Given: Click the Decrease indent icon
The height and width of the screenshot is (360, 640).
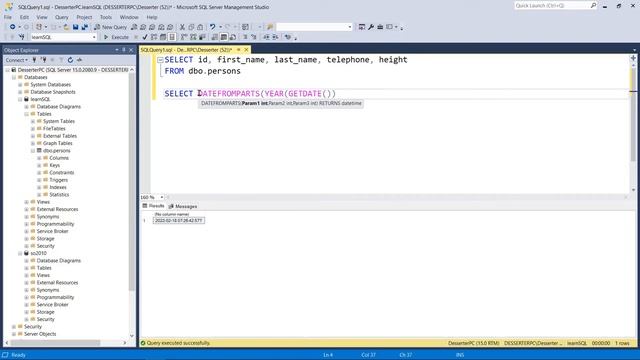Looking at the screenshot, I should 267,37.
